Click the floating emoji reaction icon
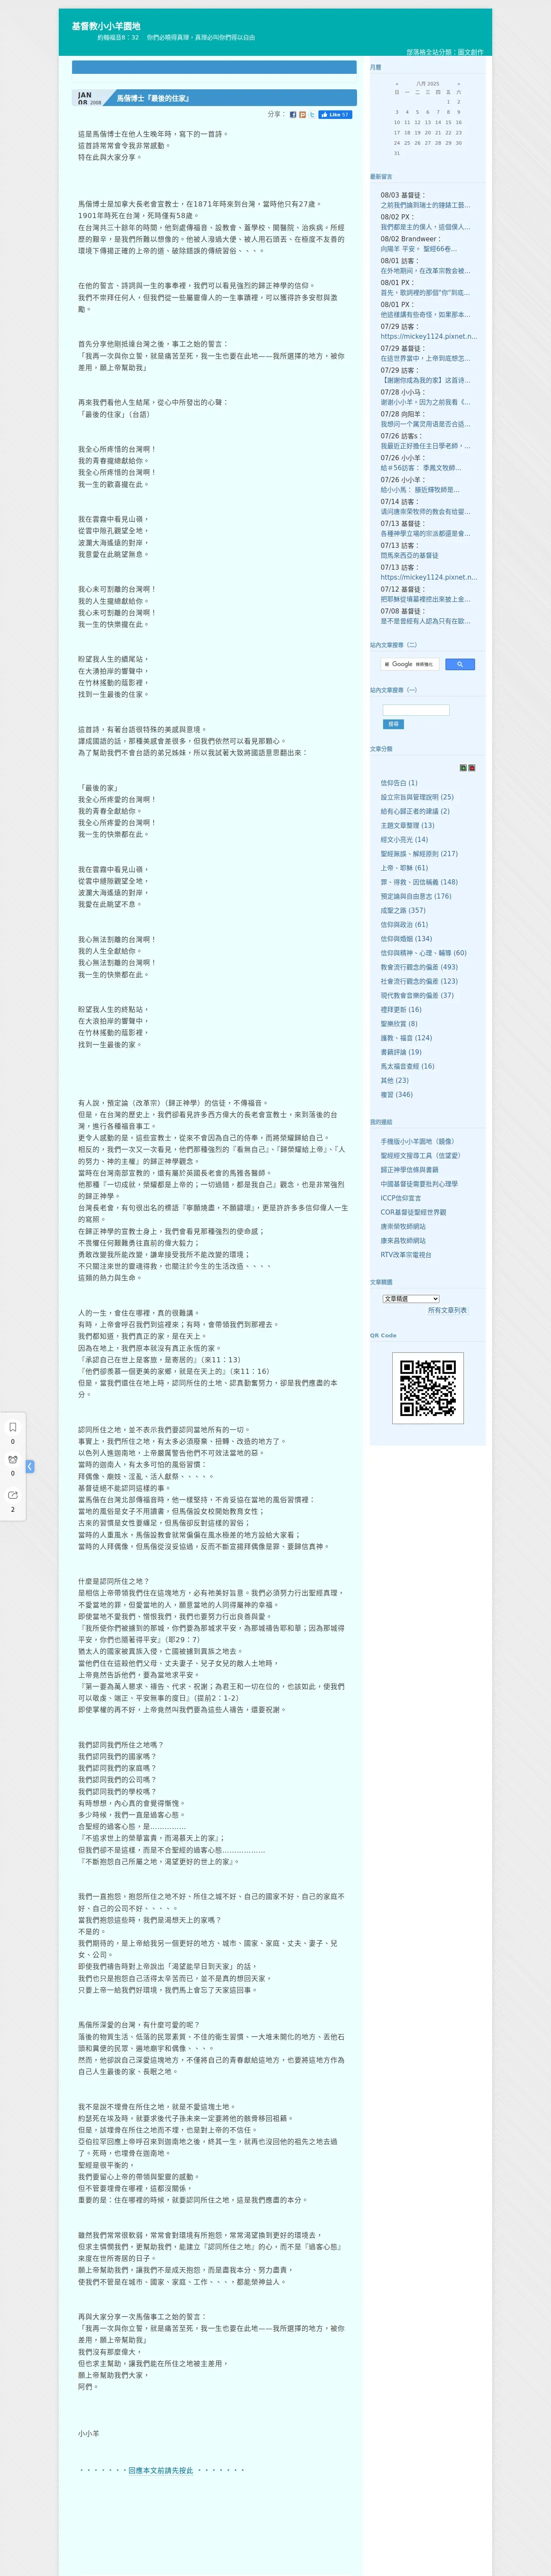The width and height of the screenshot is (551, 2576). pos(13,1460)
